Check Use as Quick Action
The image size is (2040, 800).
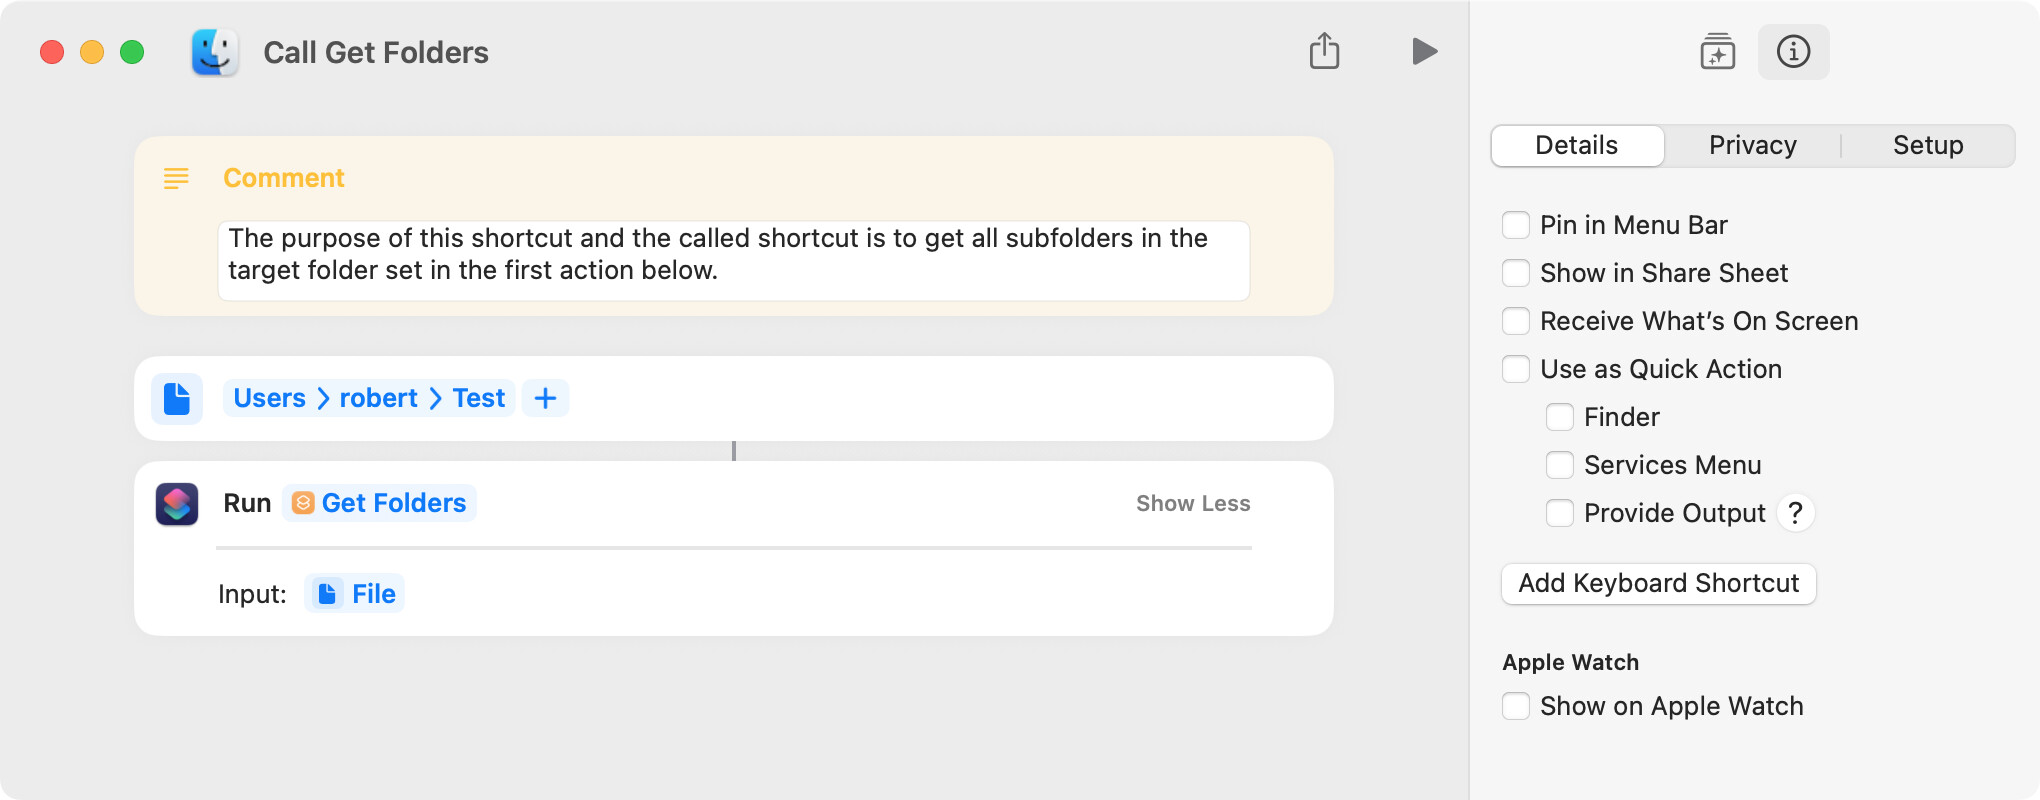coord(1516,369)
